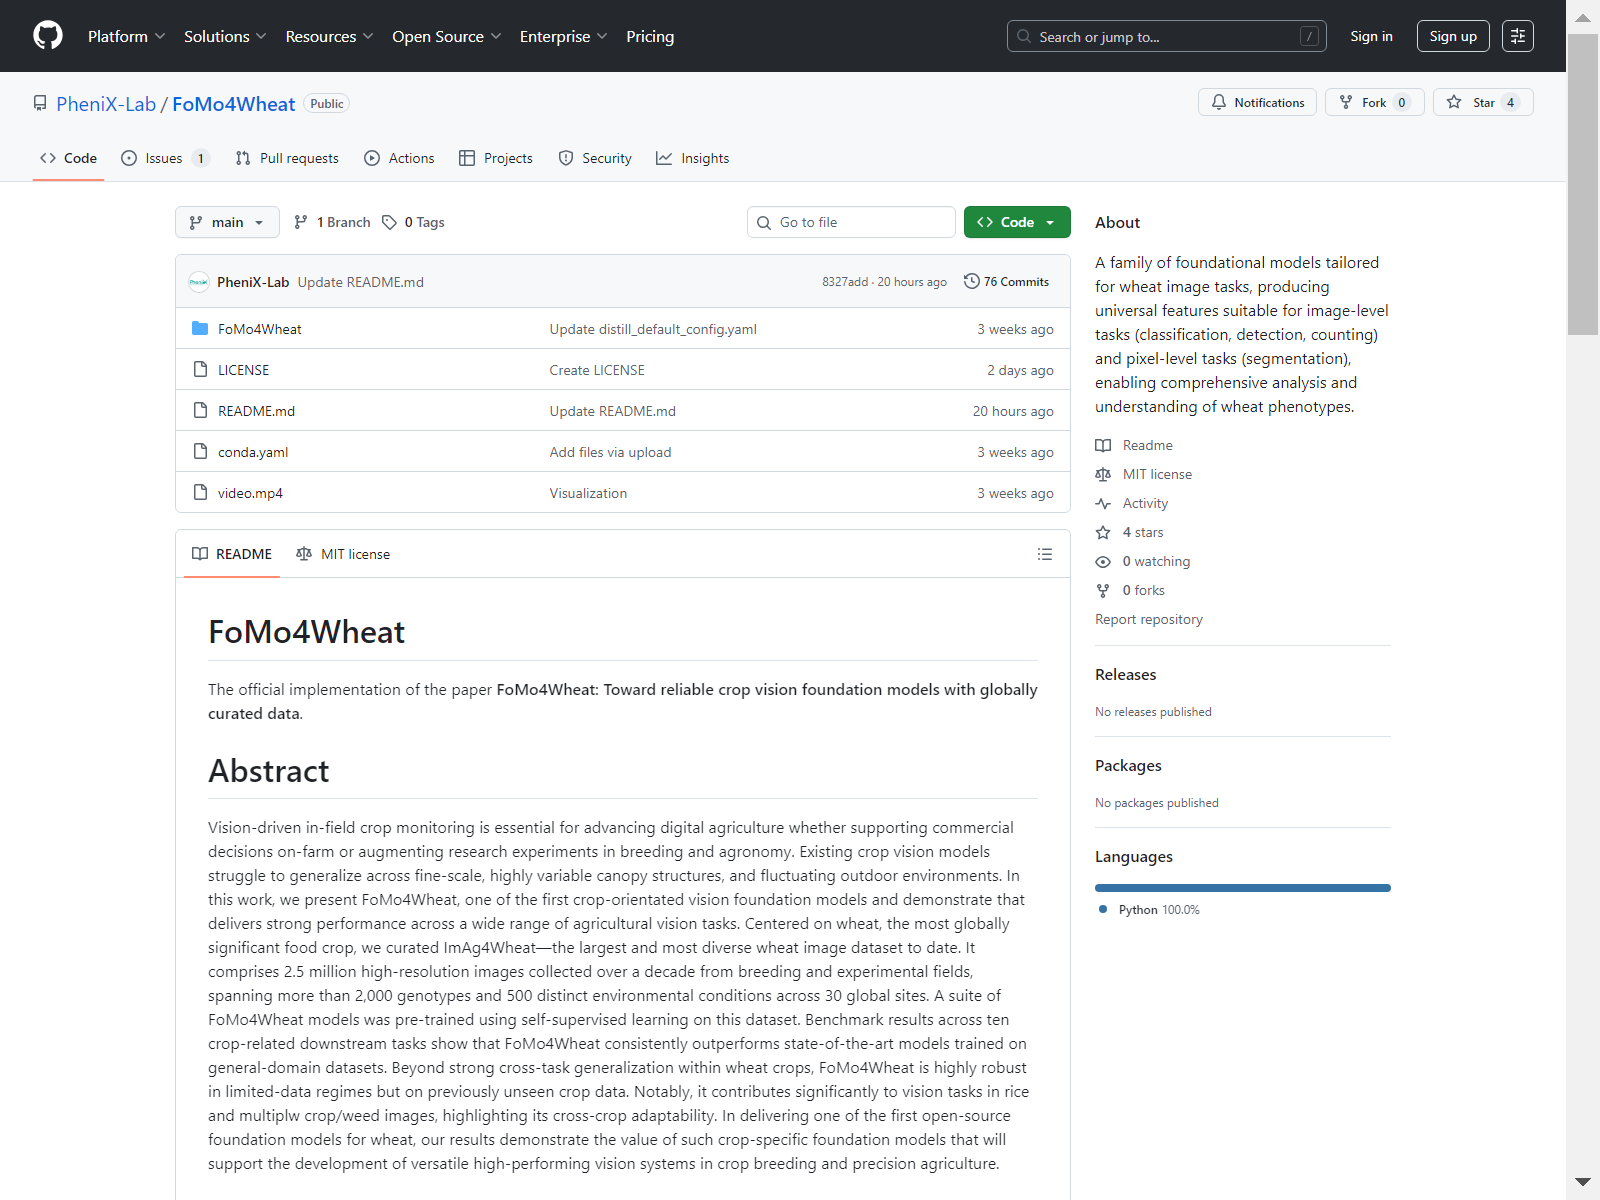
Task: Click the star icon beside 4 stars
Action: coord(1103,532)
